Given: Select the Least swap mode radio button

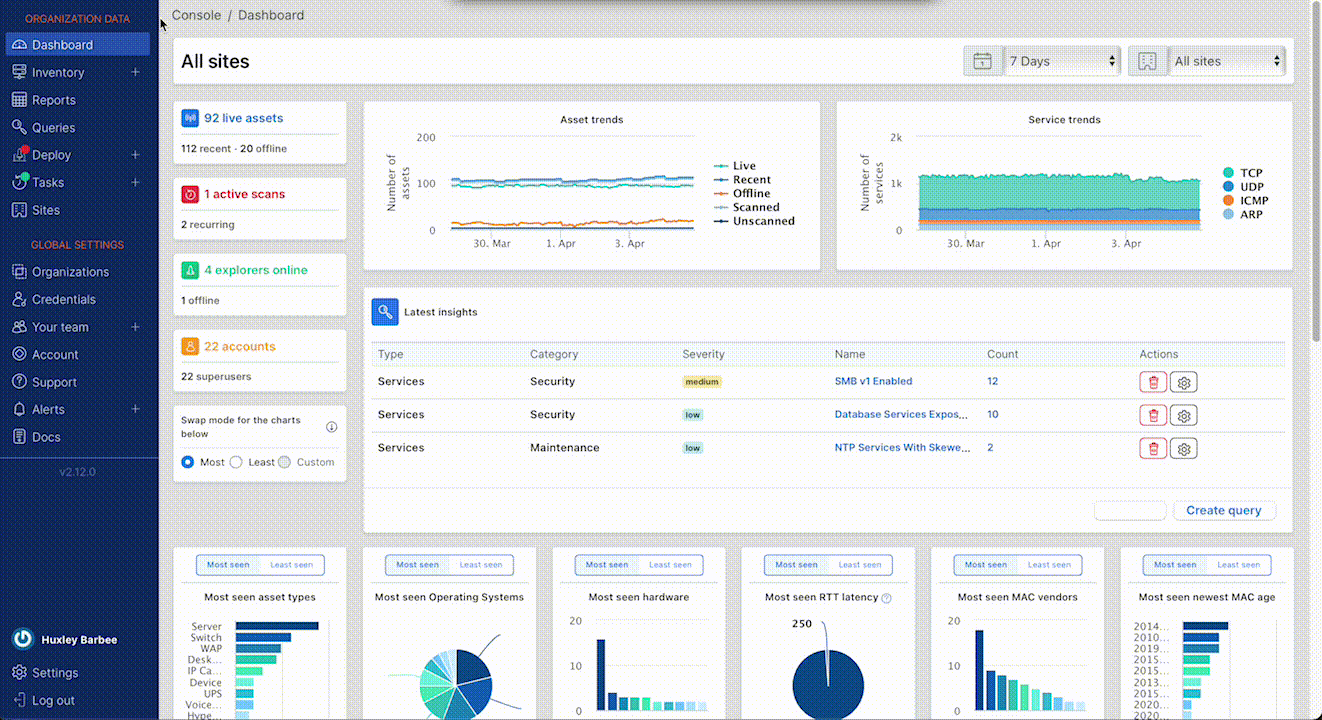Looking at the screenshot, I should (x=236, y=462).
